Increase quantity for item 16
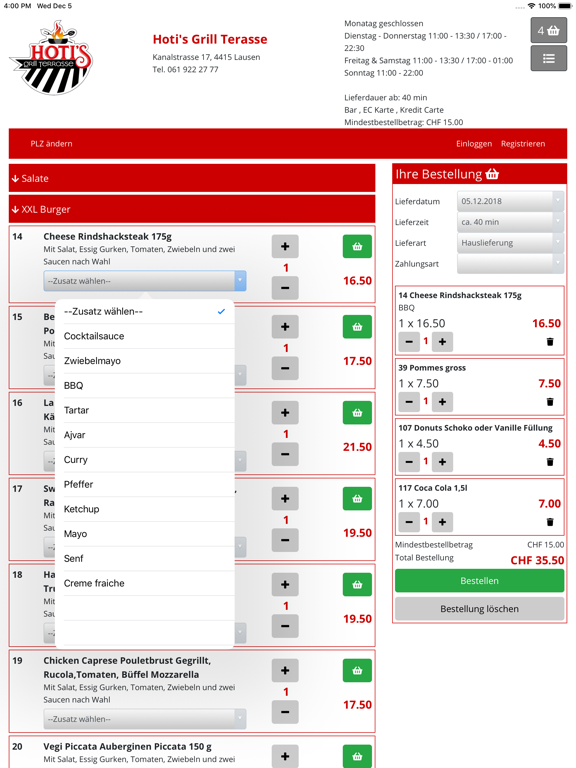This screenshot has width=576, height=768. pos(285,413)
